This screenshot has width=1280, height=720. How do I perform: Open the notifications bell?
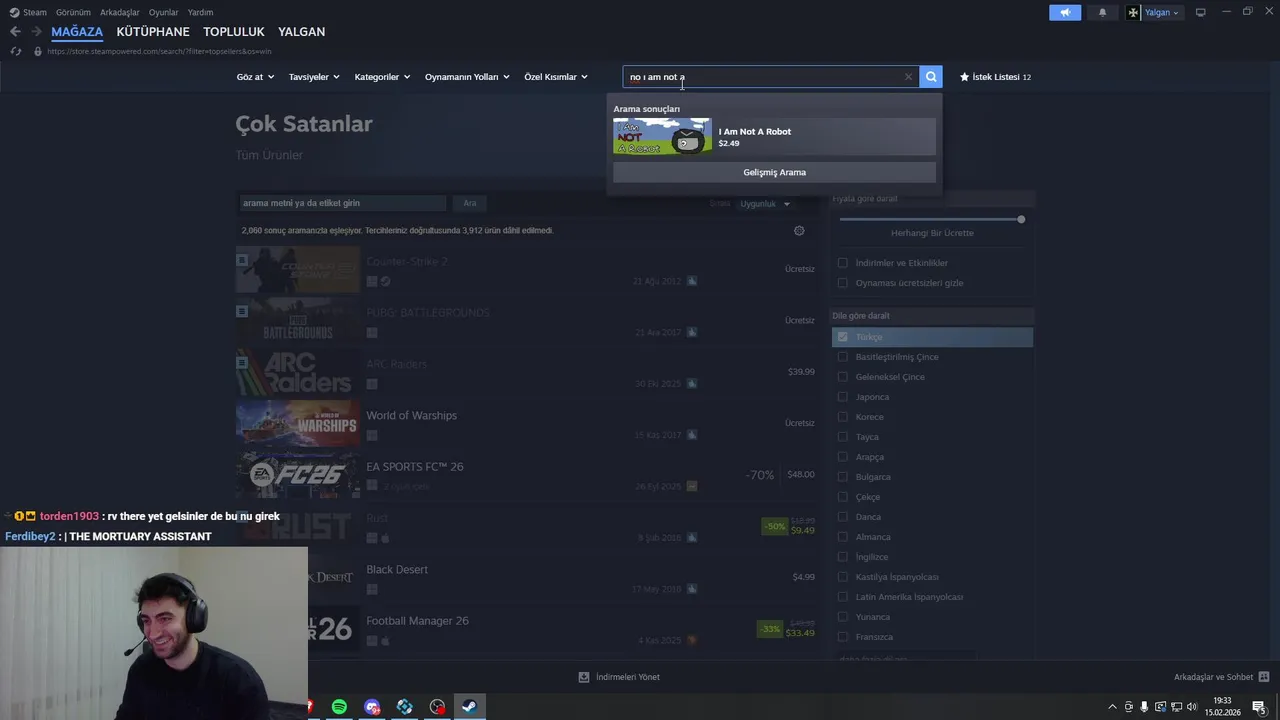pos(1102,12)
